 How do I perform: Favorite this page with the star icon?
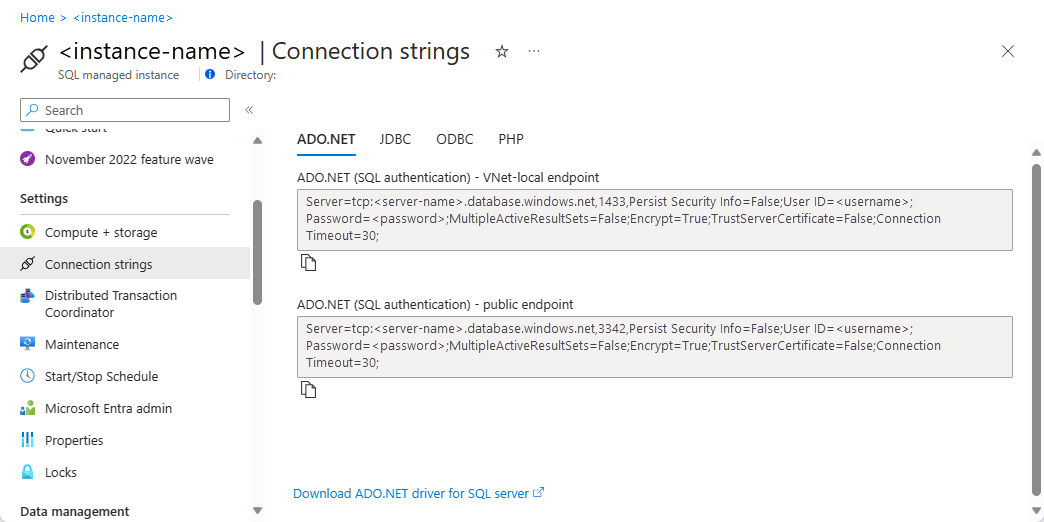click(502, 51)
